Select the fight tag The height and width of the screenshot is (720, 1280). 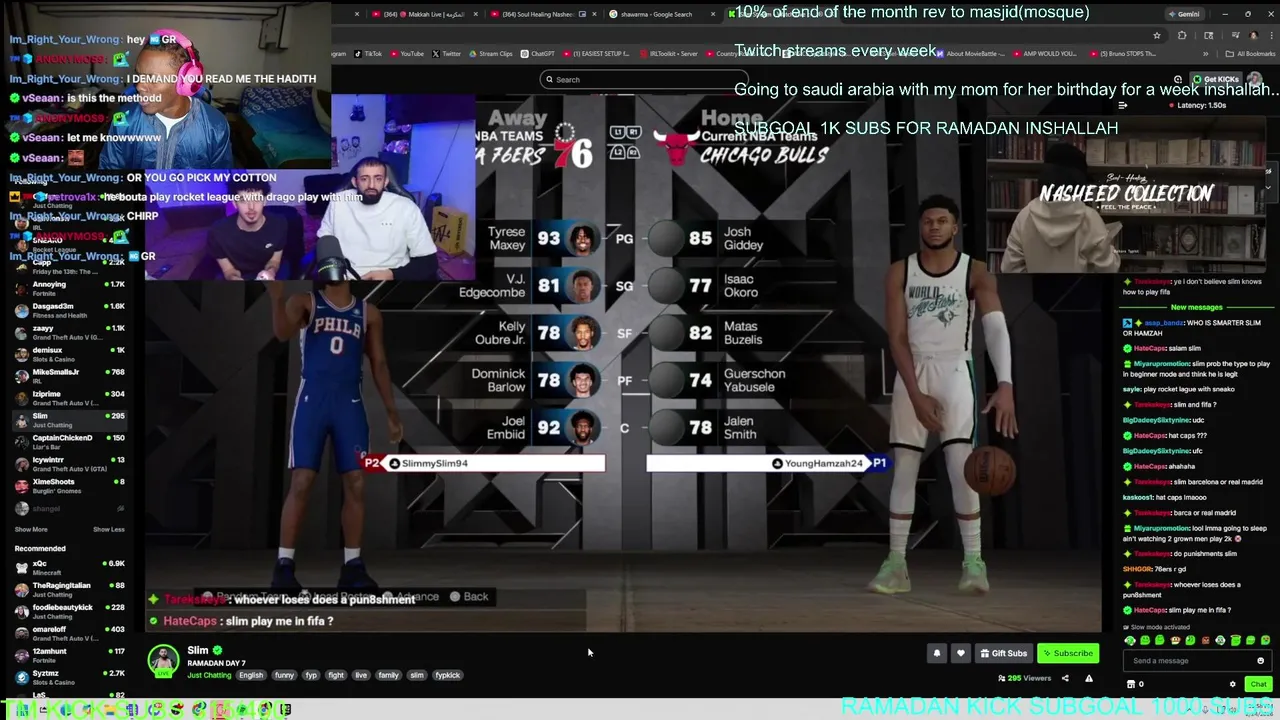pyautogui.click(x=336, y=675)
